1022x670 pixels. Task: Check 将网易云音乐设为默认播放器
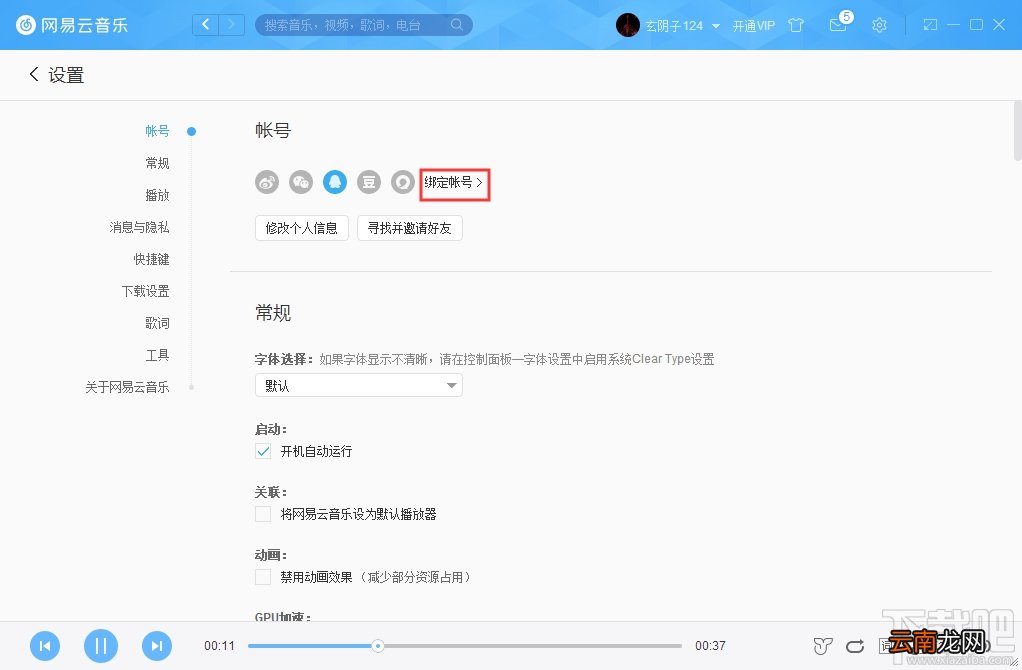tap(263, 514)
